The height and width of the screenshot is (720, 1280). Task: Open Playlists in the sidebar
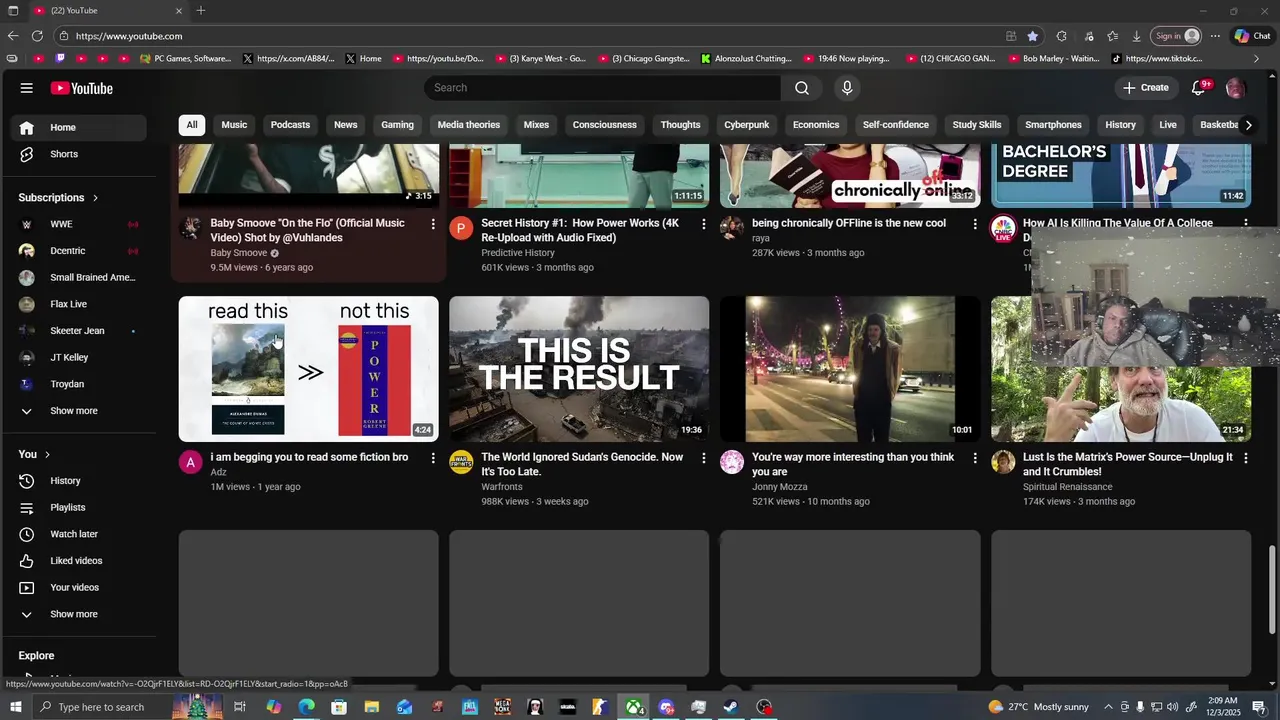point(78,507)
